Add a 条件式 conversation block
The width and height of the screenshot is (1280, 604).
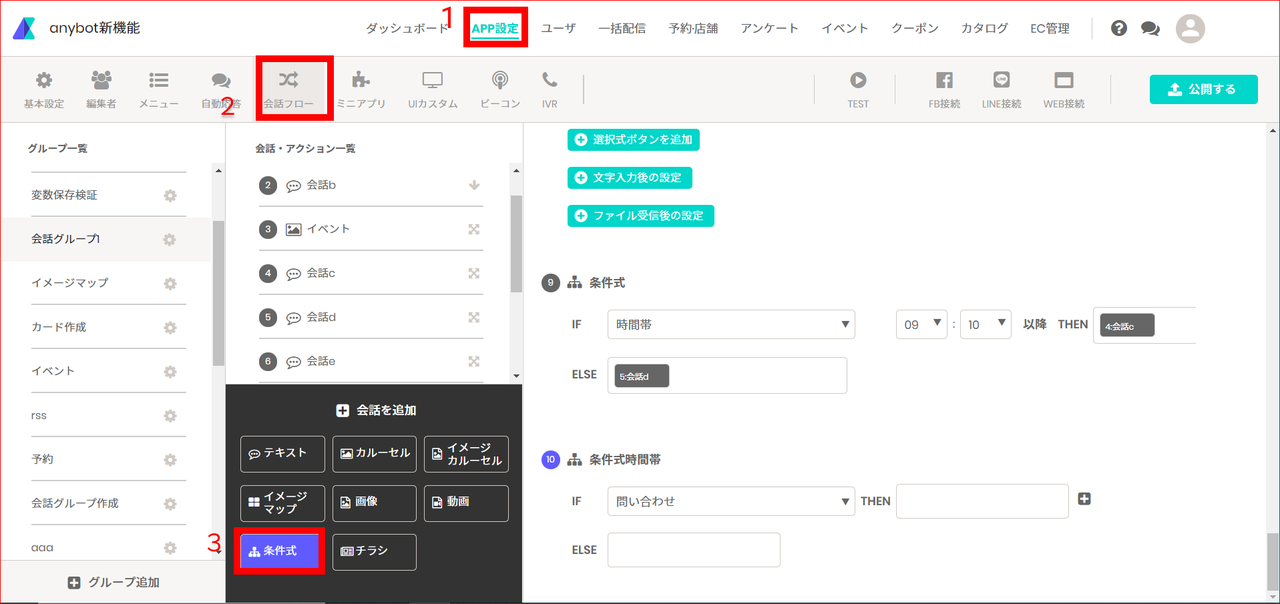point(279,551)
